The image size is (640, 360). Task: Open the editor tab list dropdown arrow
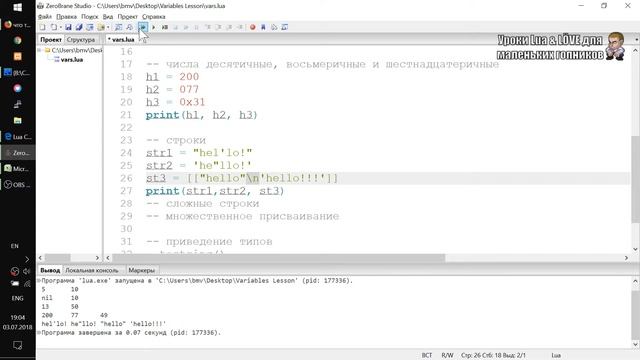click(x=637, y=40)
